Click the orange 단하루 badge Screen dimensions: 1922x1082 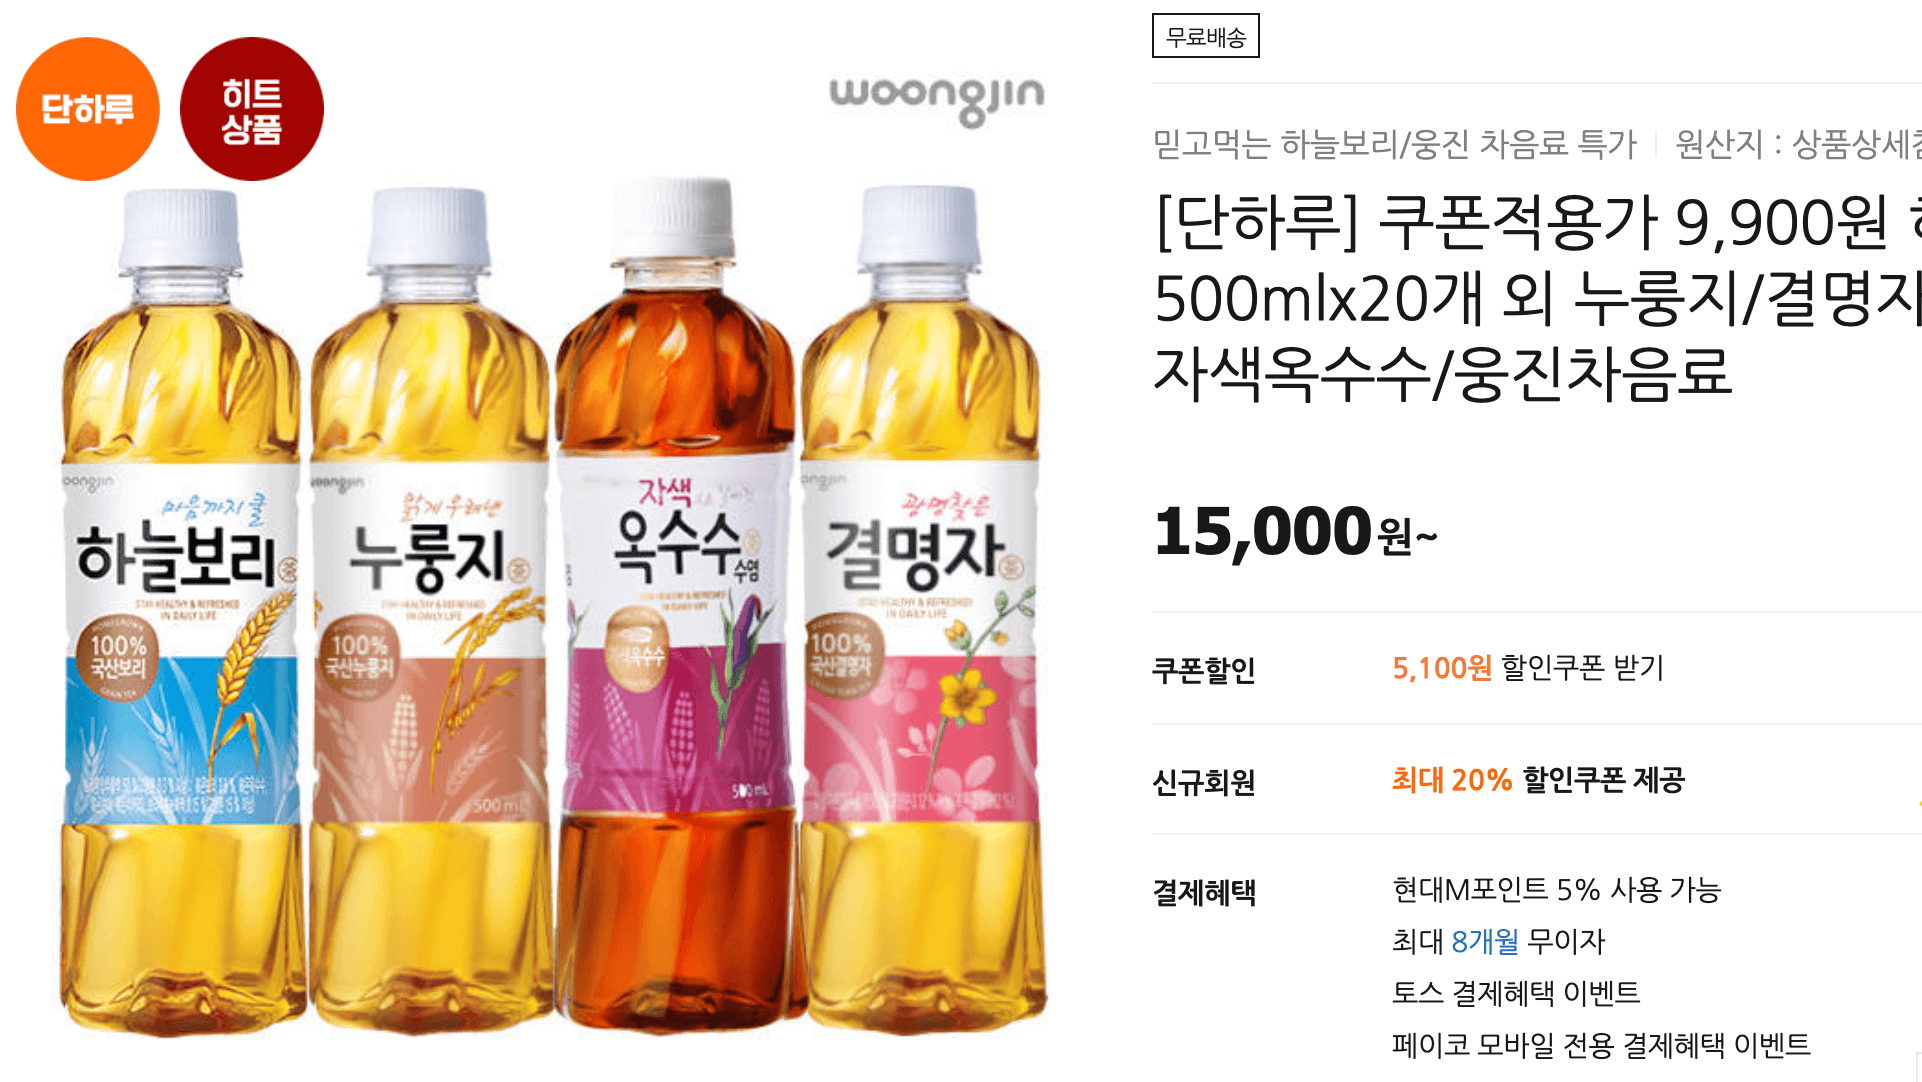tap(88, 109)
